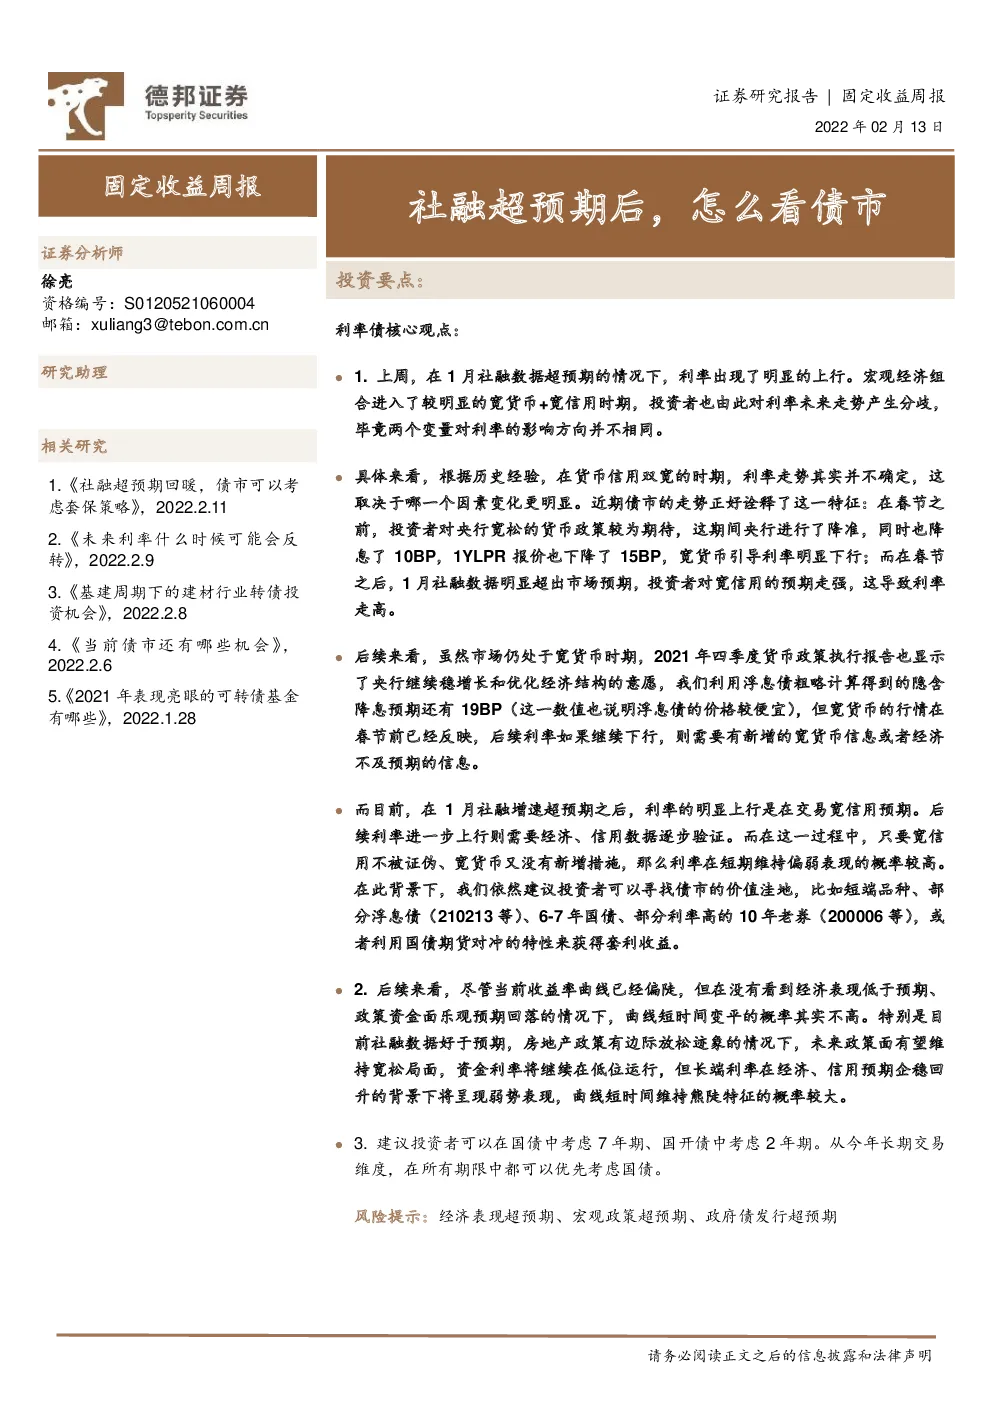The width and height of the screenshot is (992, 1403).
Task: Click the analyst name 徐亮
Action: pos(57,281)
